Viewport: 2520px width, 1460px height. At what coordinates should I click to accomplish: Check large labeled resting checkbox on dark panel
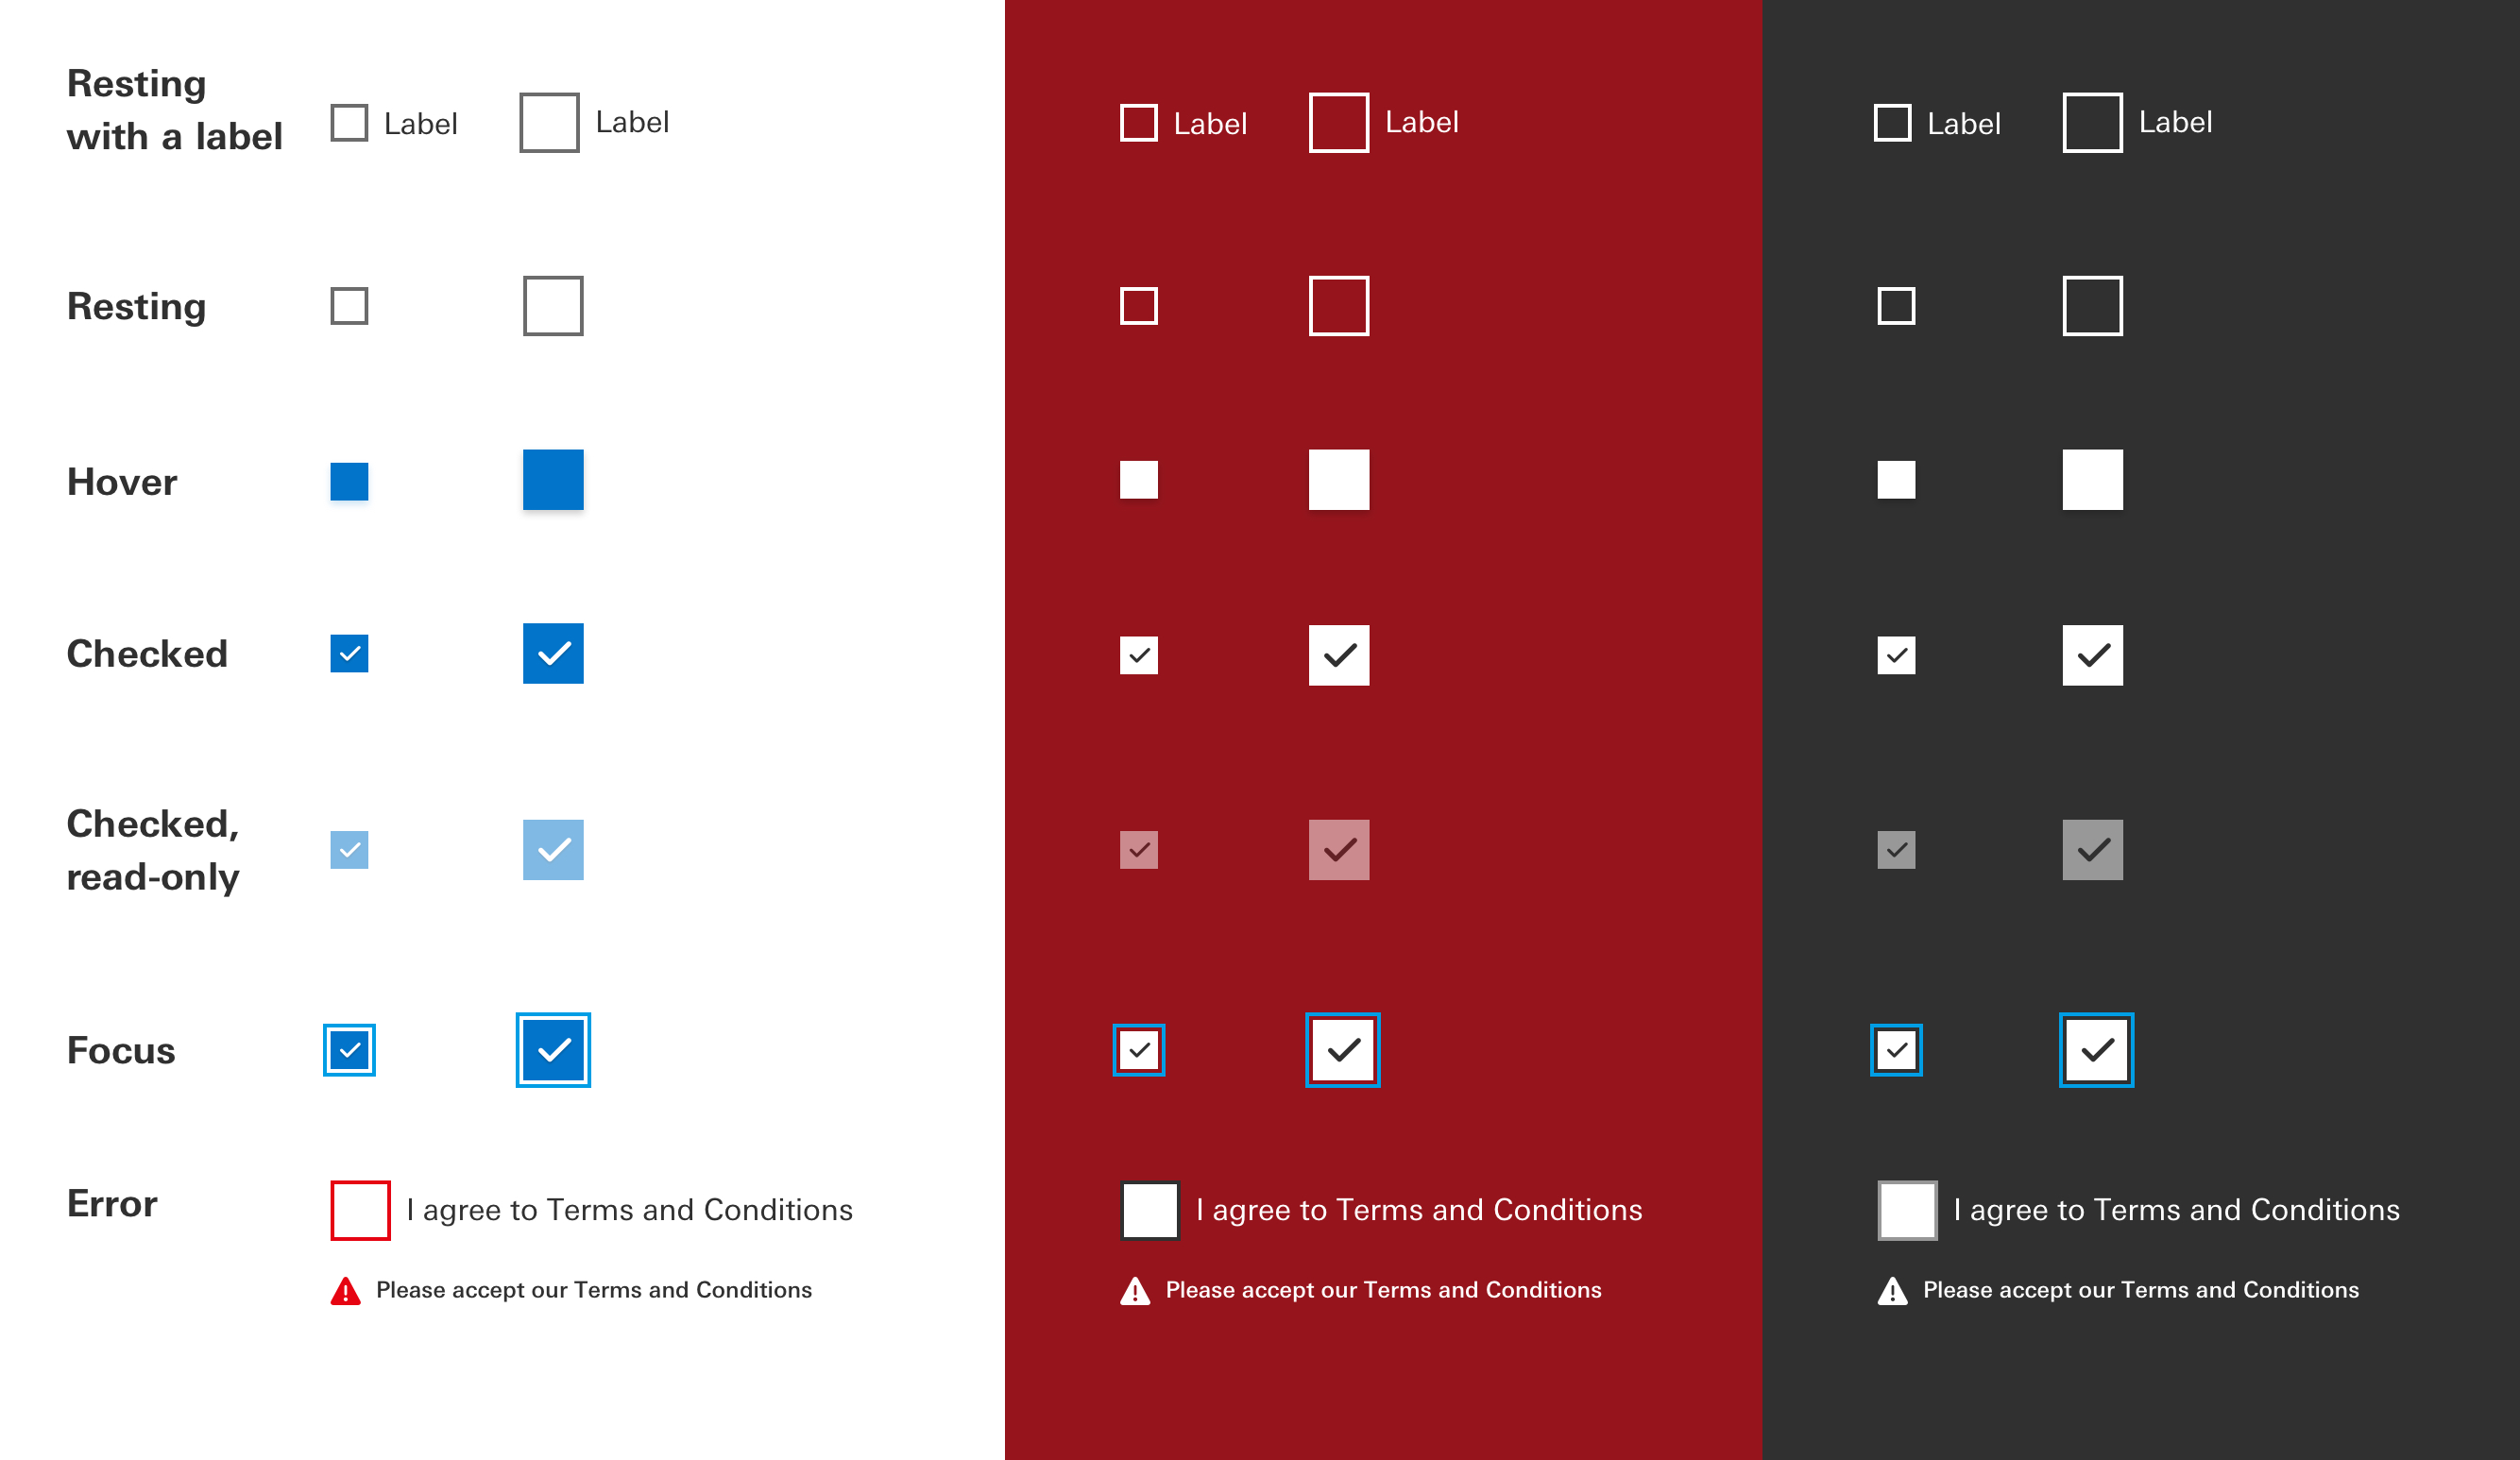(2092, 123)
